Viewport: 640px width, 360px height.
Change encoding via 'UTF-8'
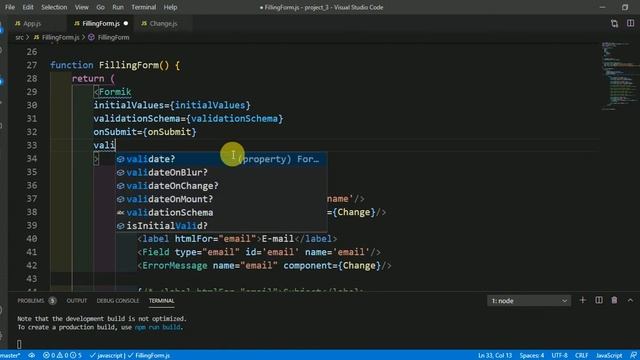coord(559,356)
